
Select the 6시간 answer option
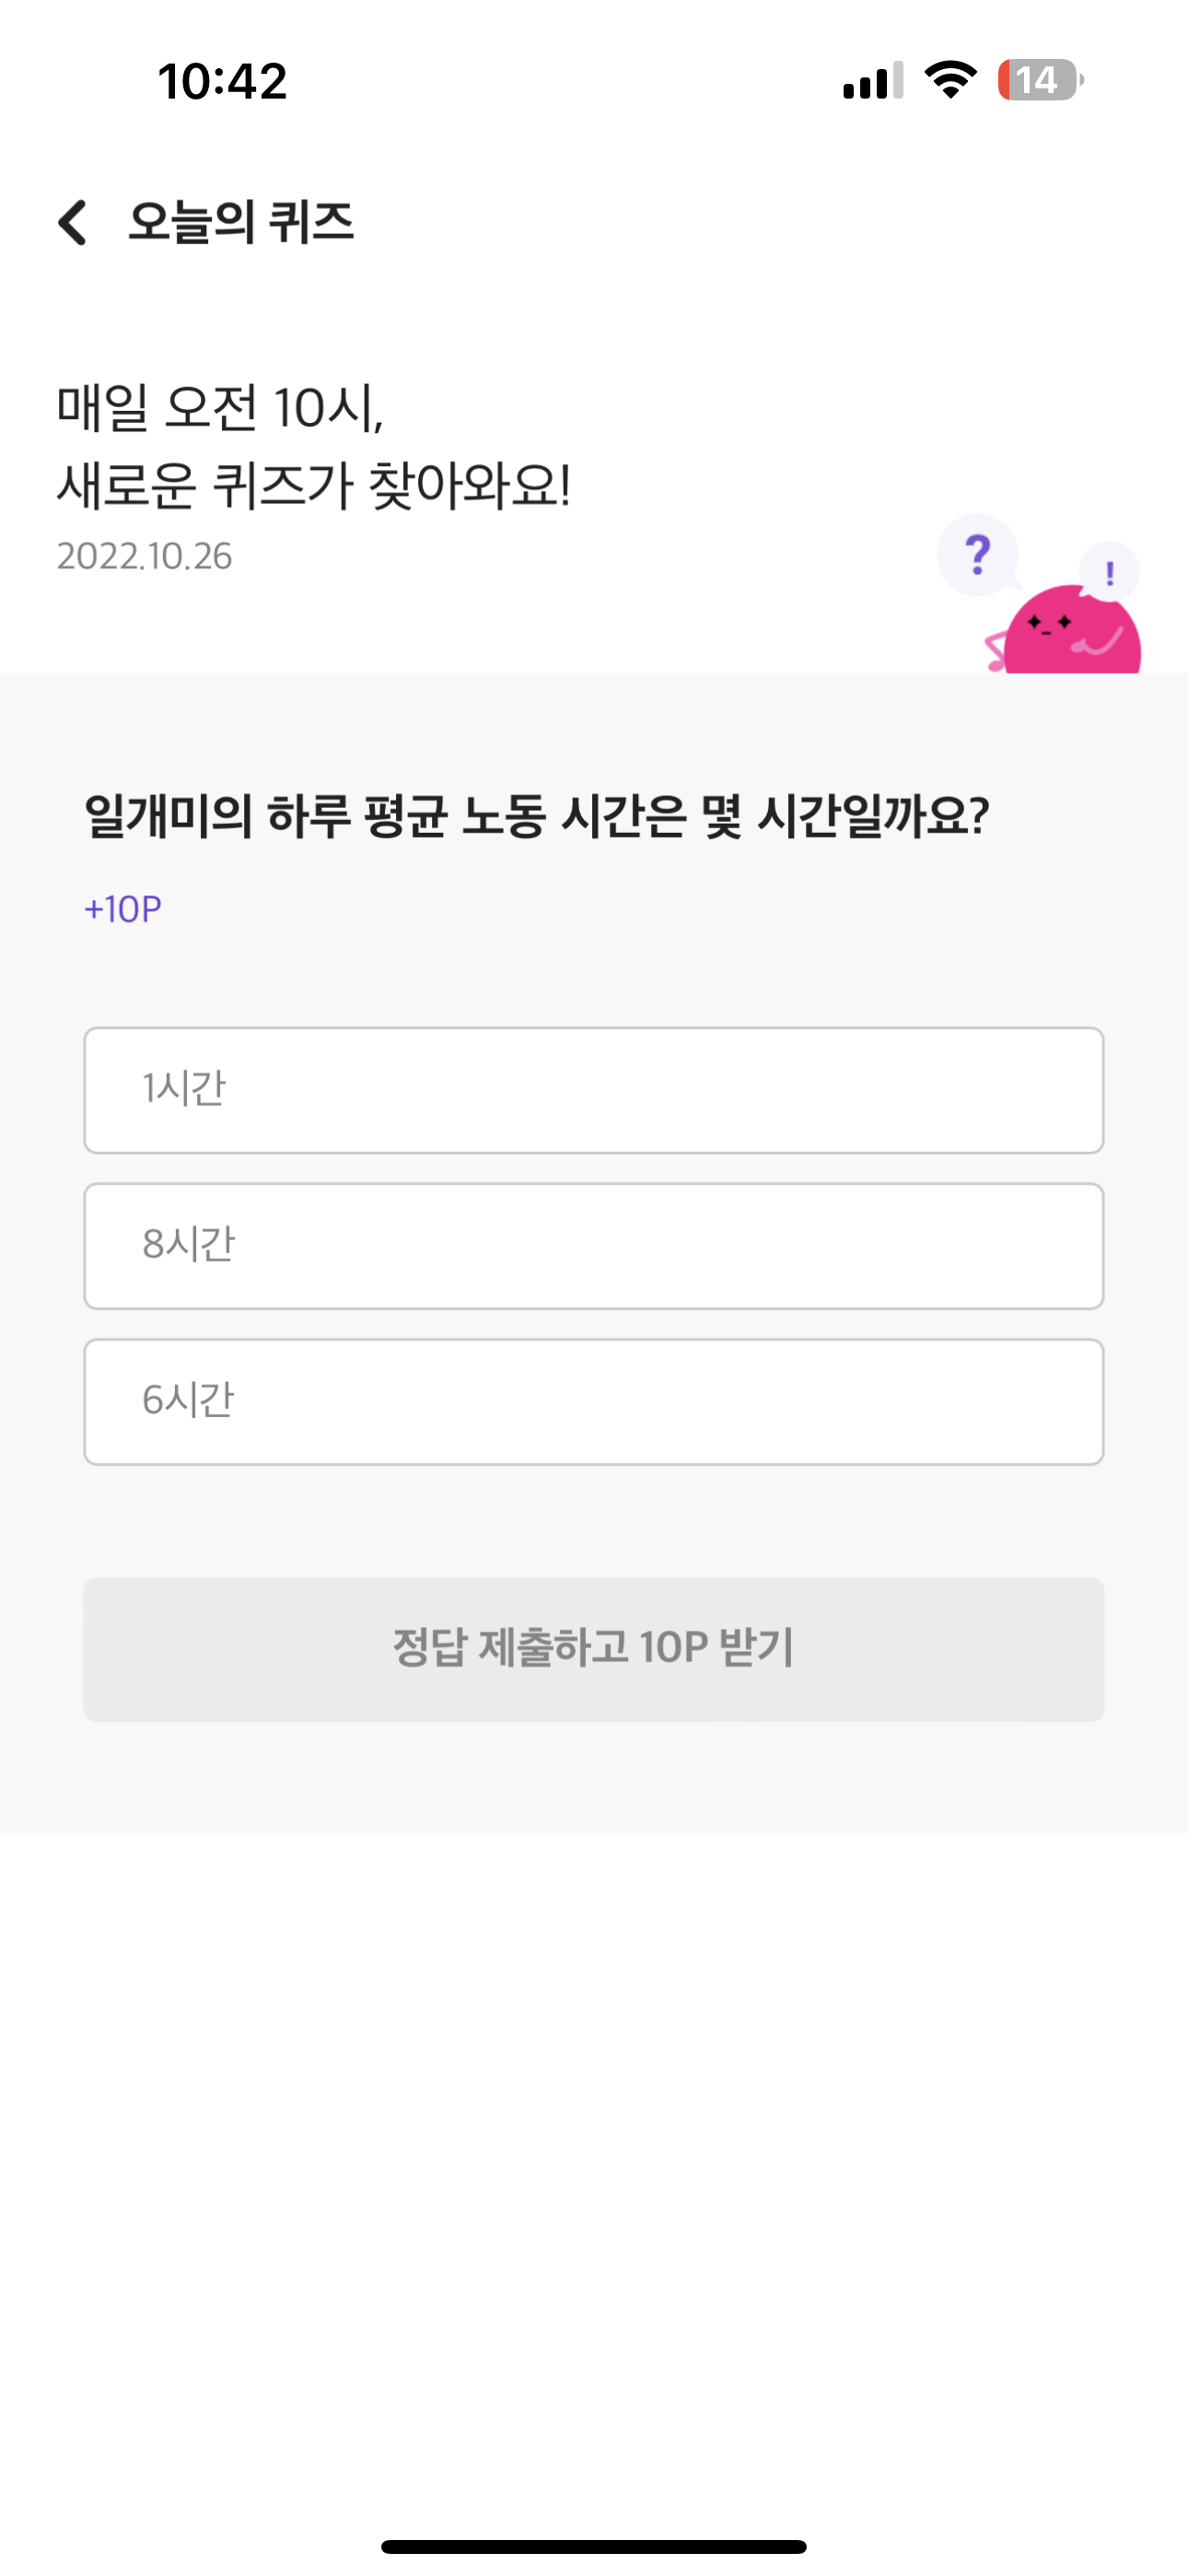tap(594, 1402)
